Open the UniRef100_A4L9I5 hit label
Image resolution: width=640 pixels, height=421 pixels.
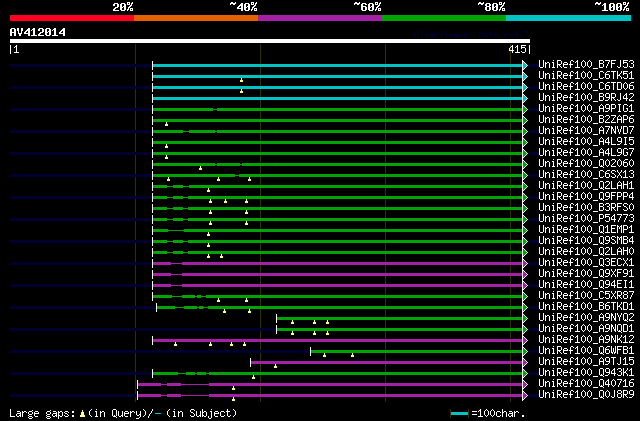[586, 142]
